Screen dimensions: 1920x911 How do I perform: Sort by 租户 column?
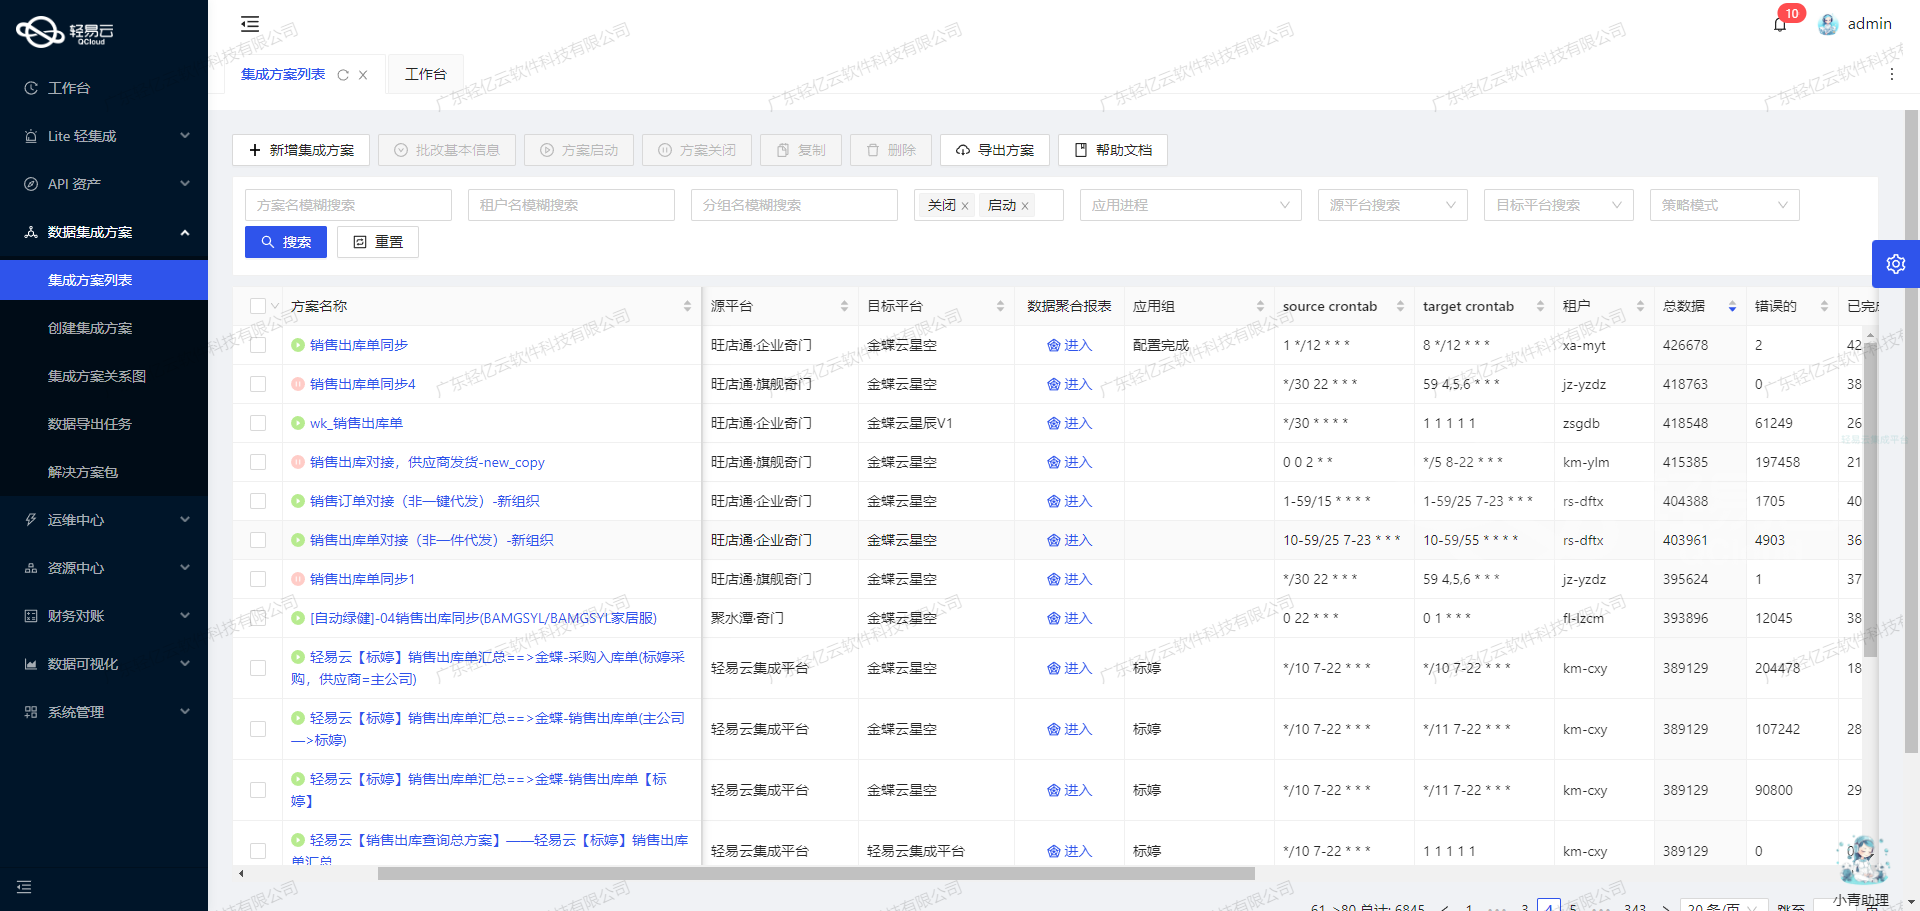[x=1640, y=306]
